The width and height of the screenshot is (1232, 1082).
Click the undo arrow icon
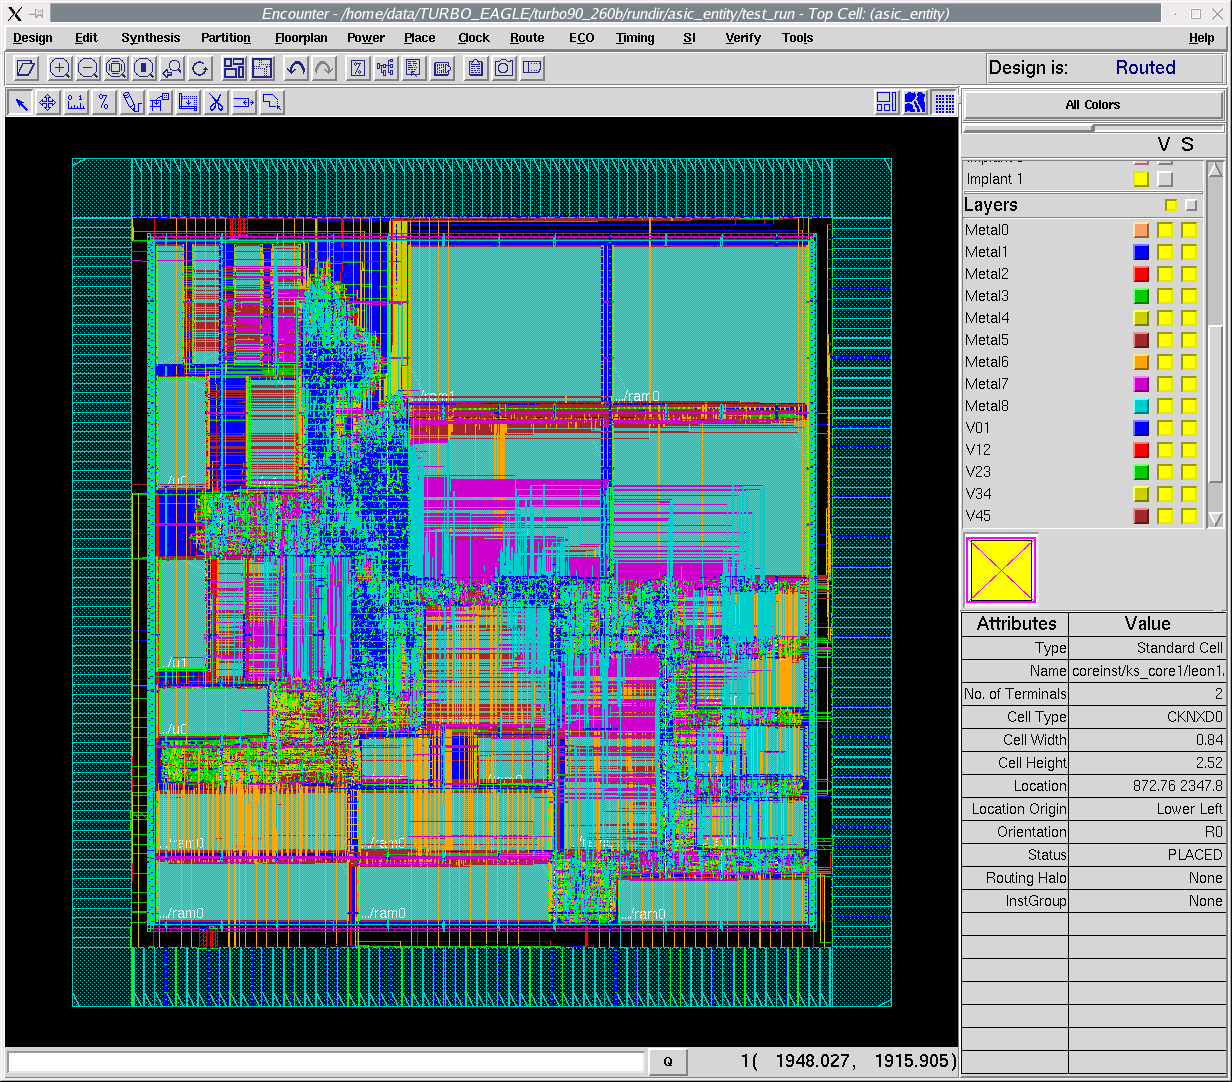pos(296,68)
